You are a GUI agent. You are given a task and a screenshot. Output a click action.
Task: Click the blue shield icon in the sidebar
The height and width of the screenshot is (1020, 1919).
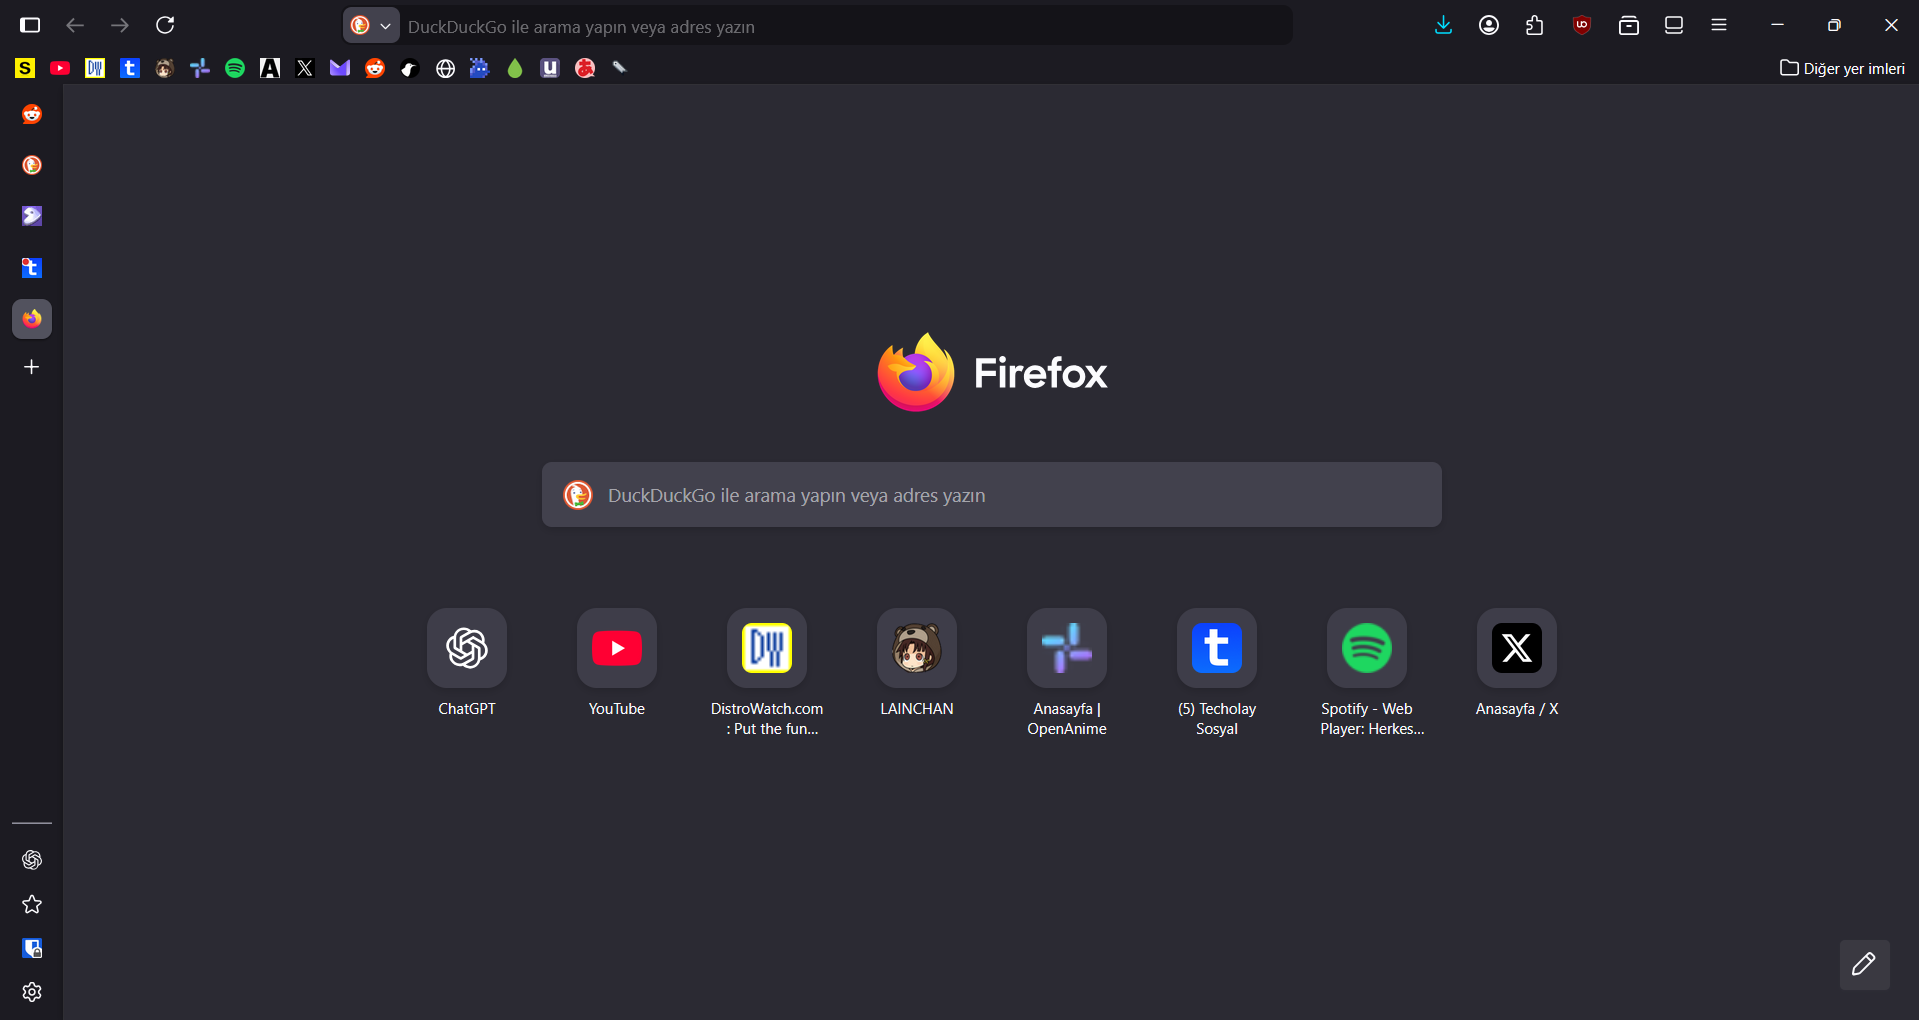pos(32,948)
